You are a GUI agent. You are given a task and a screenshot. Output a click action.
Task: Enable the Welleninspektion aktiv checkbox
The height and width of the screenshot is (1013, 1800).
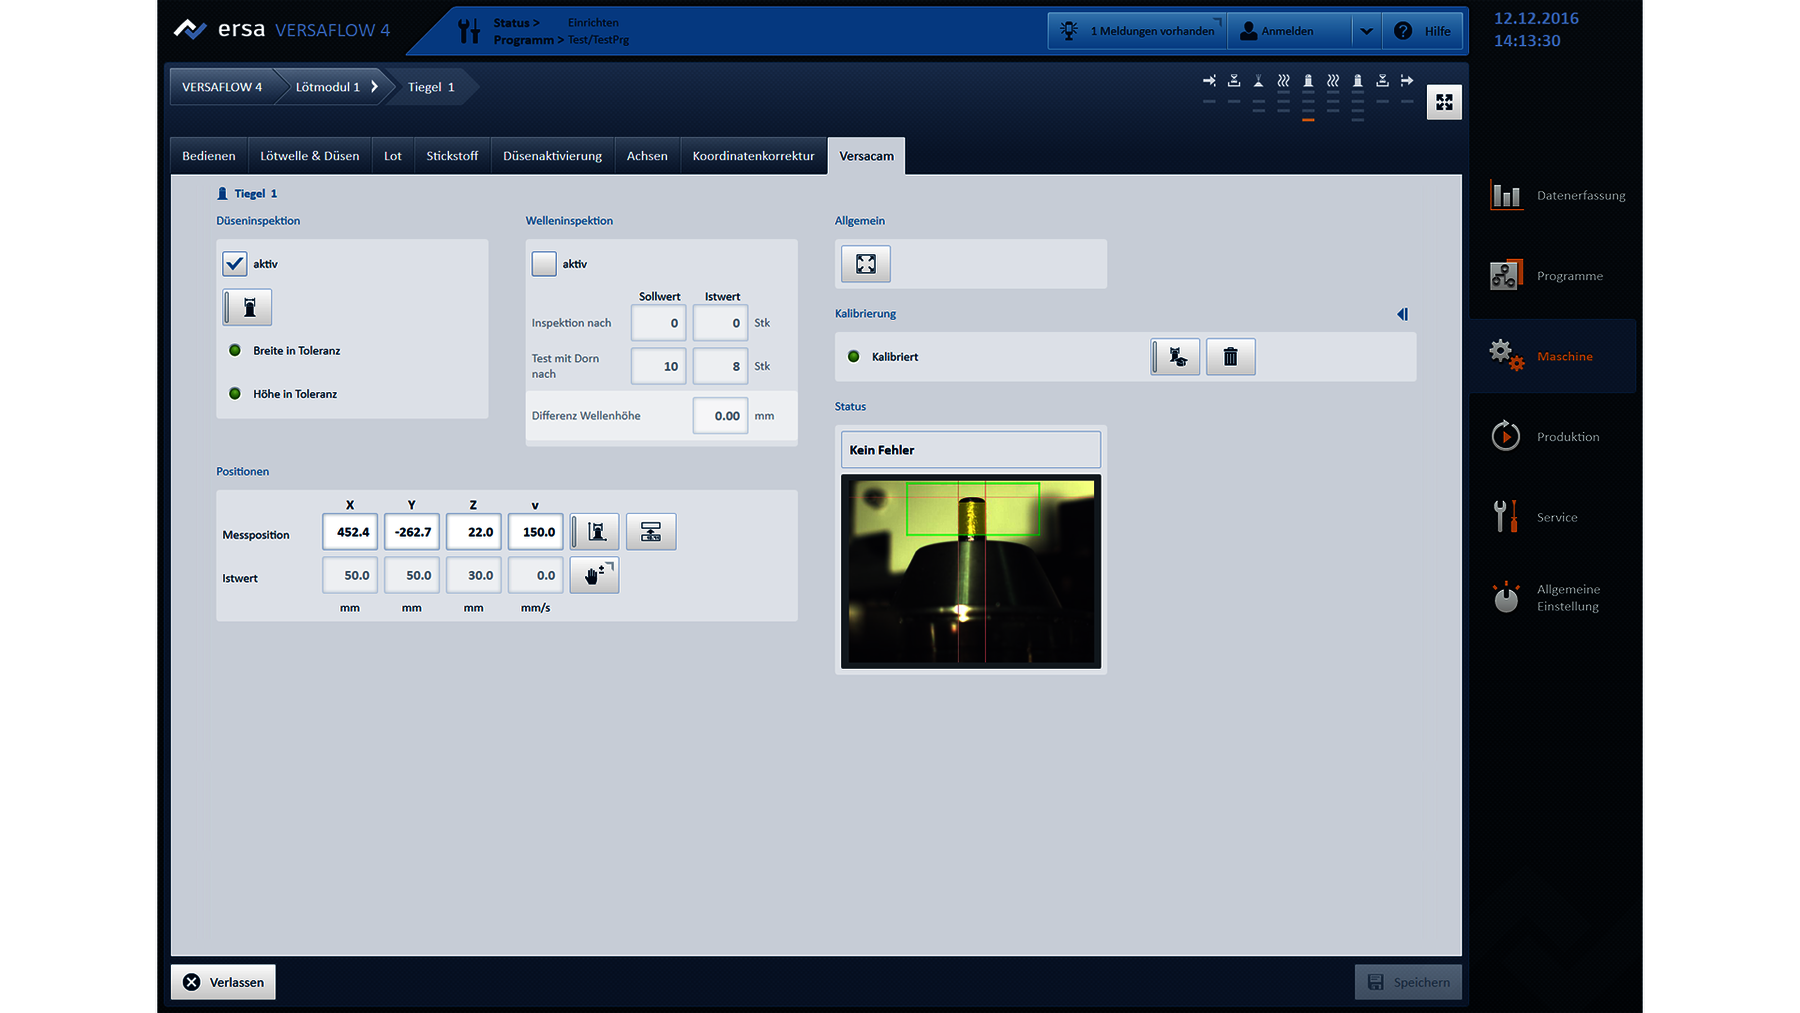[544, 264]
